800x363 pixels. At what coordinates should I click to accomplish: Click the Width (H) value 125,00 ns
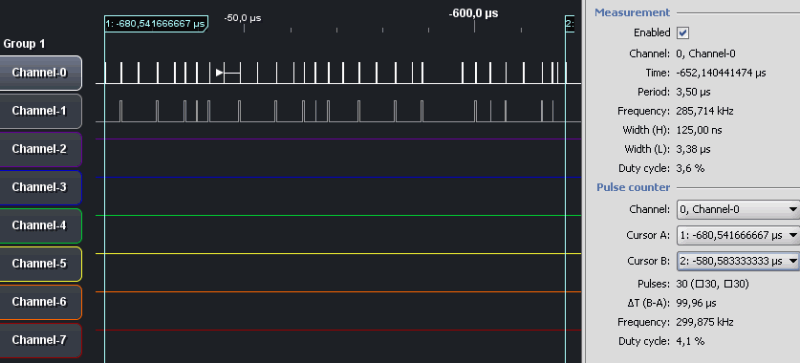tap(699, 130)
